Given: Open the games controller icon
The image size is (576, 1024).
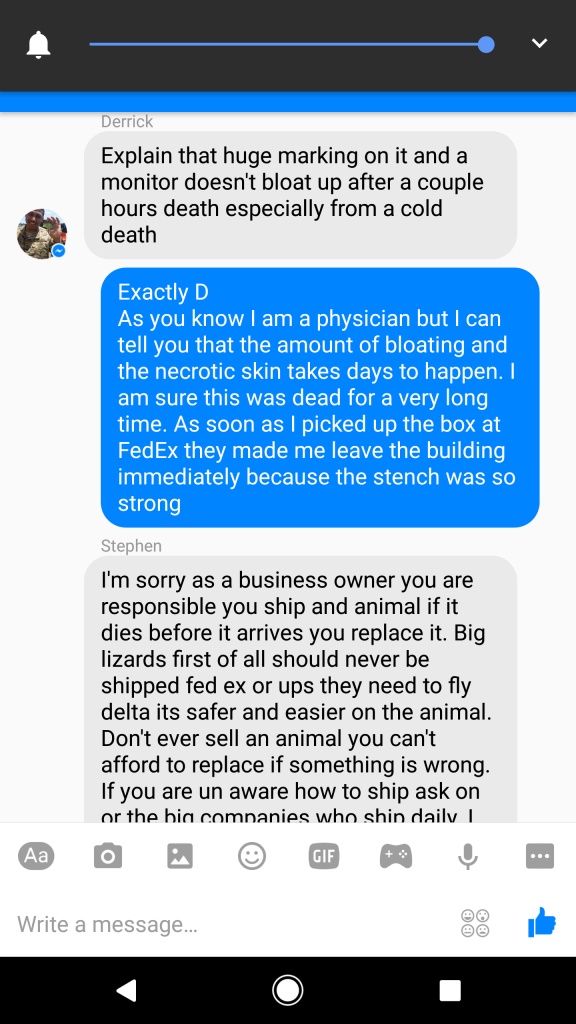Looking at the screenshot, I should coord(396,856).
